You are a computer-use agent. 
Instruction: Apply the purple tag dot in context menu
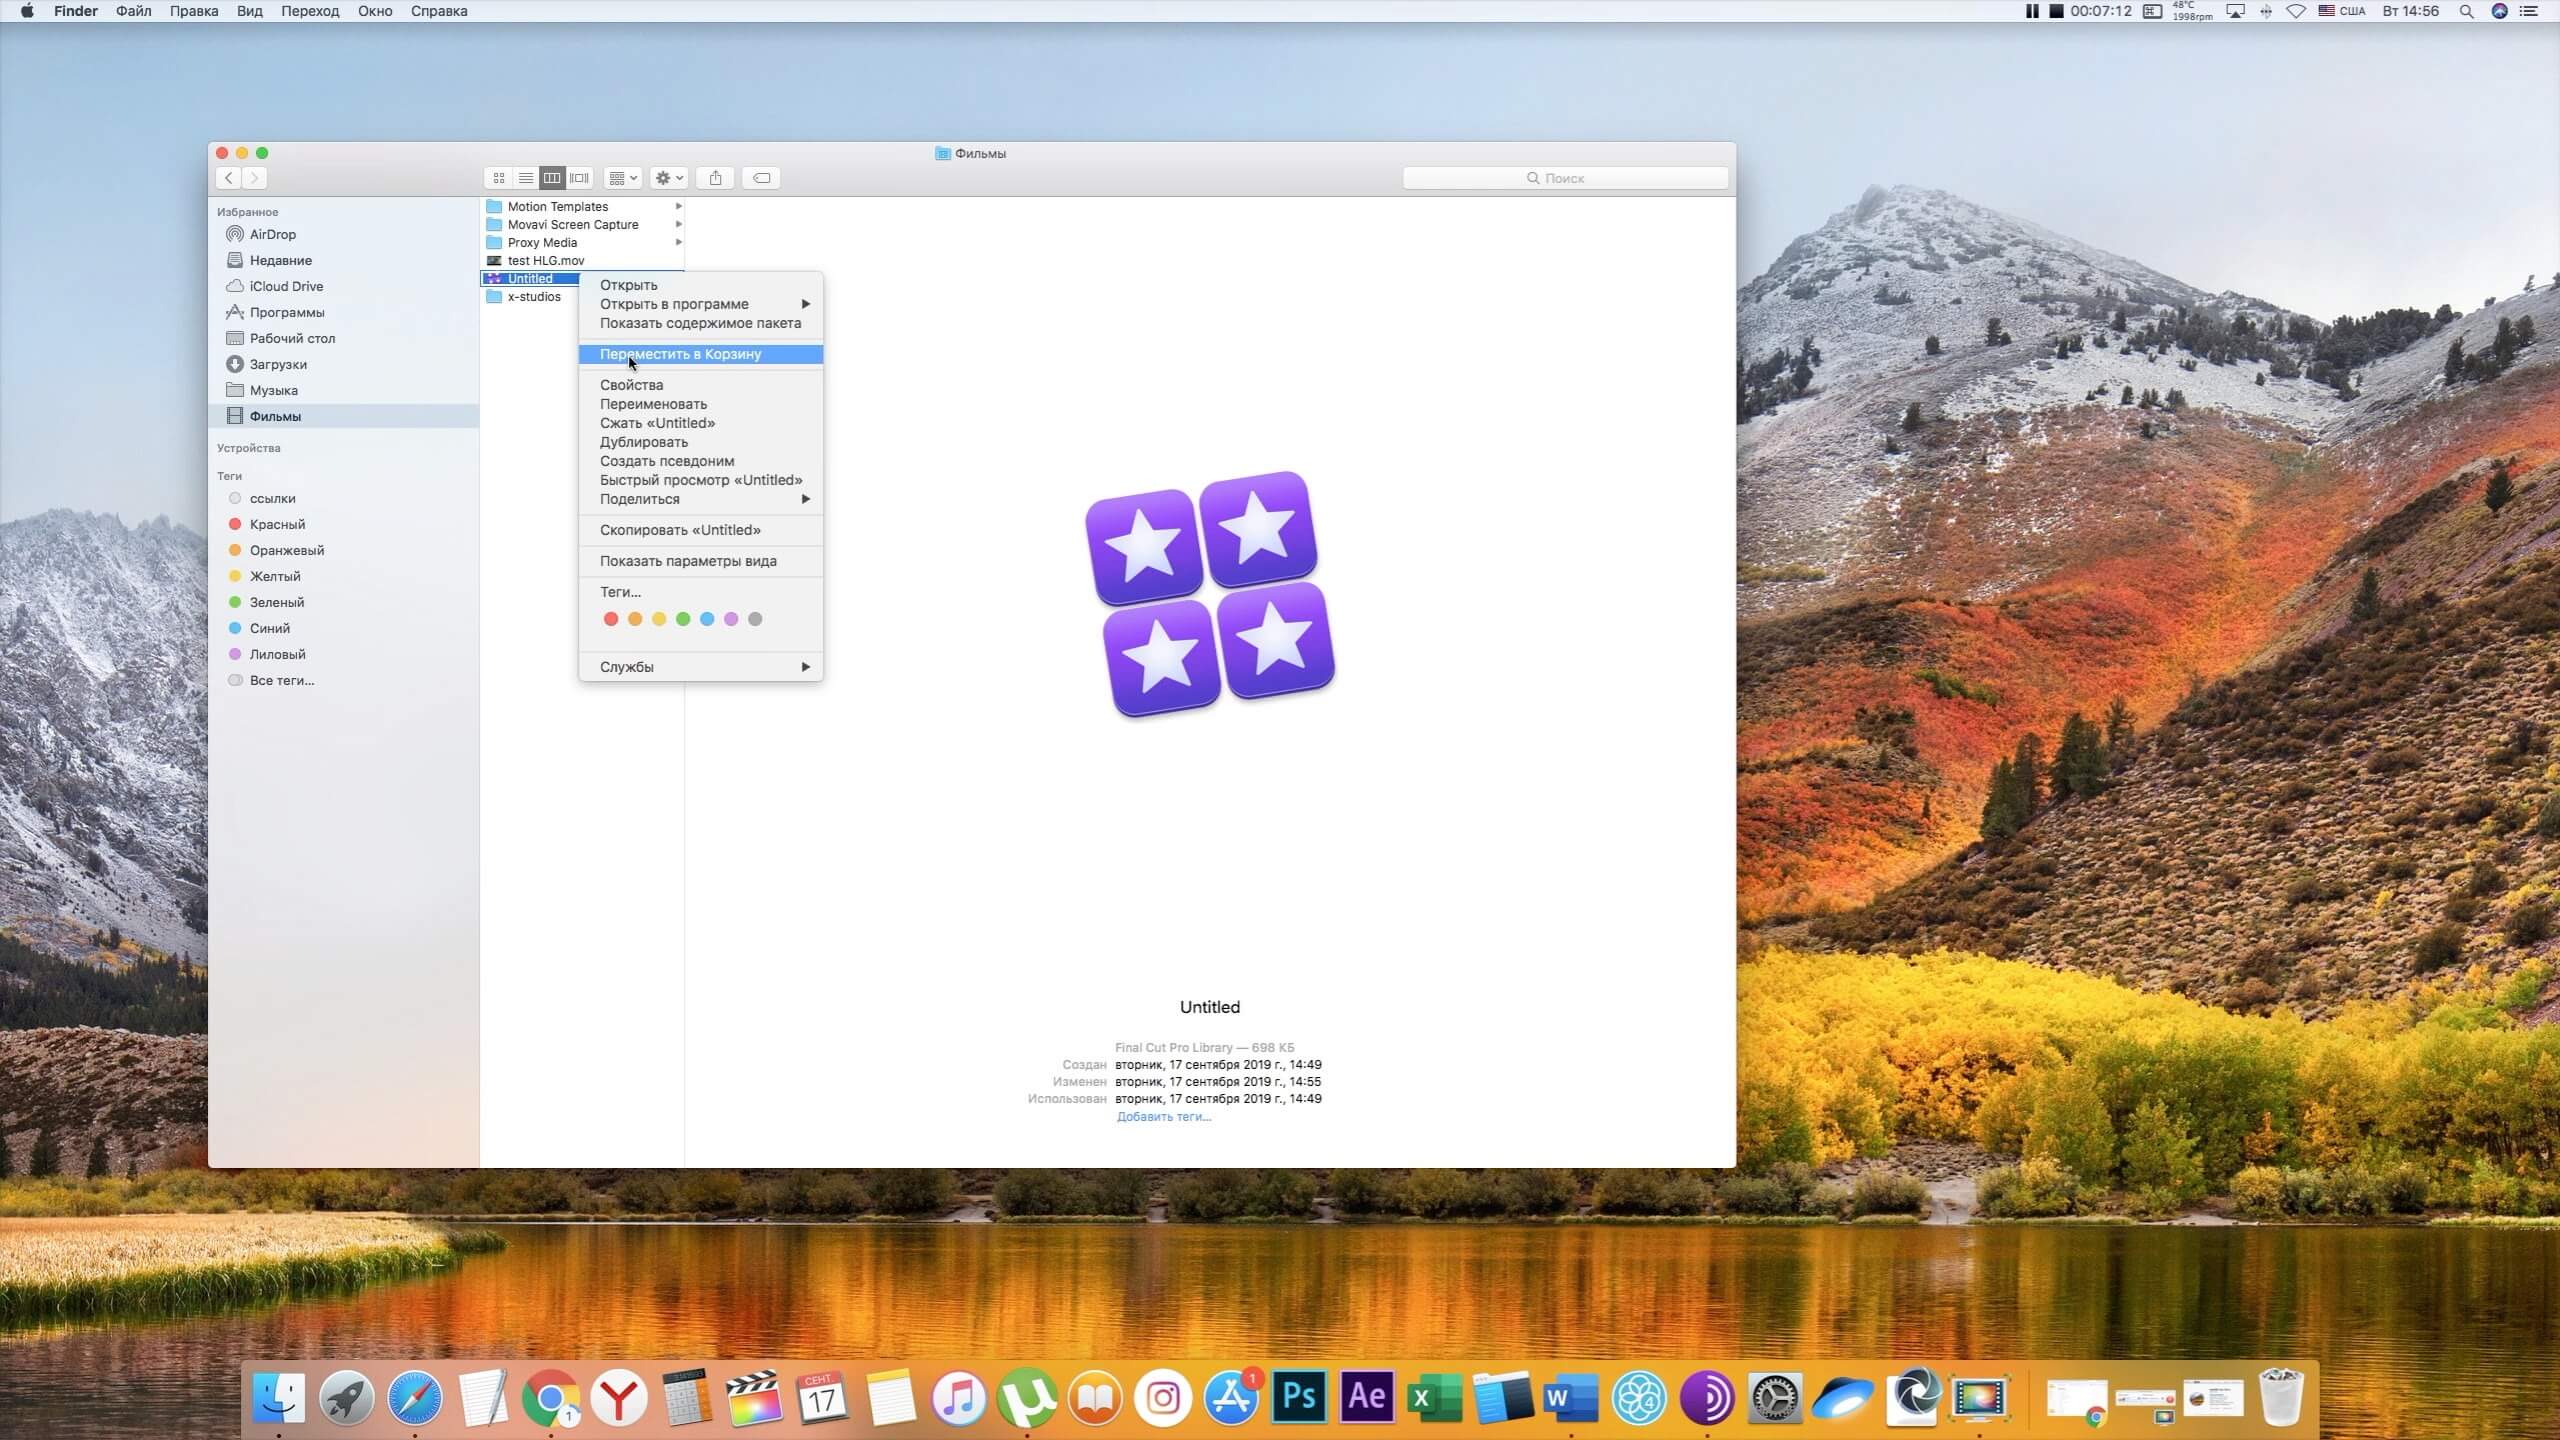point(731,619)
